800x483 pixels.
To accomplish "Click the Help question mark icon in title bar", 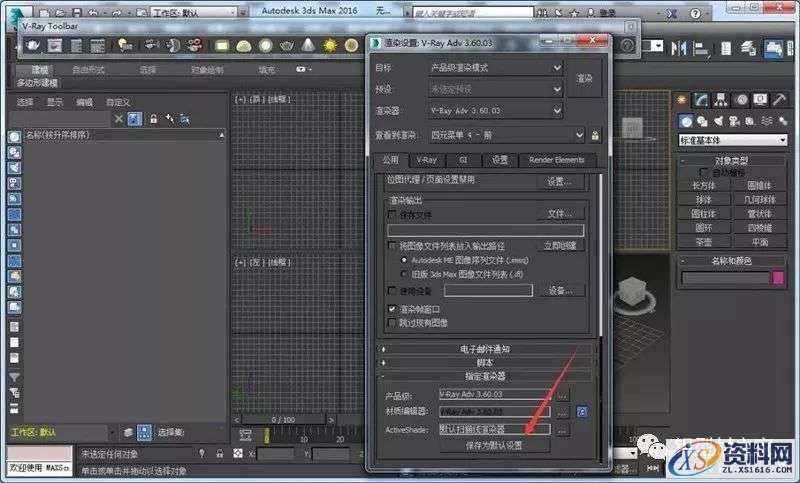I will point(695,13).
